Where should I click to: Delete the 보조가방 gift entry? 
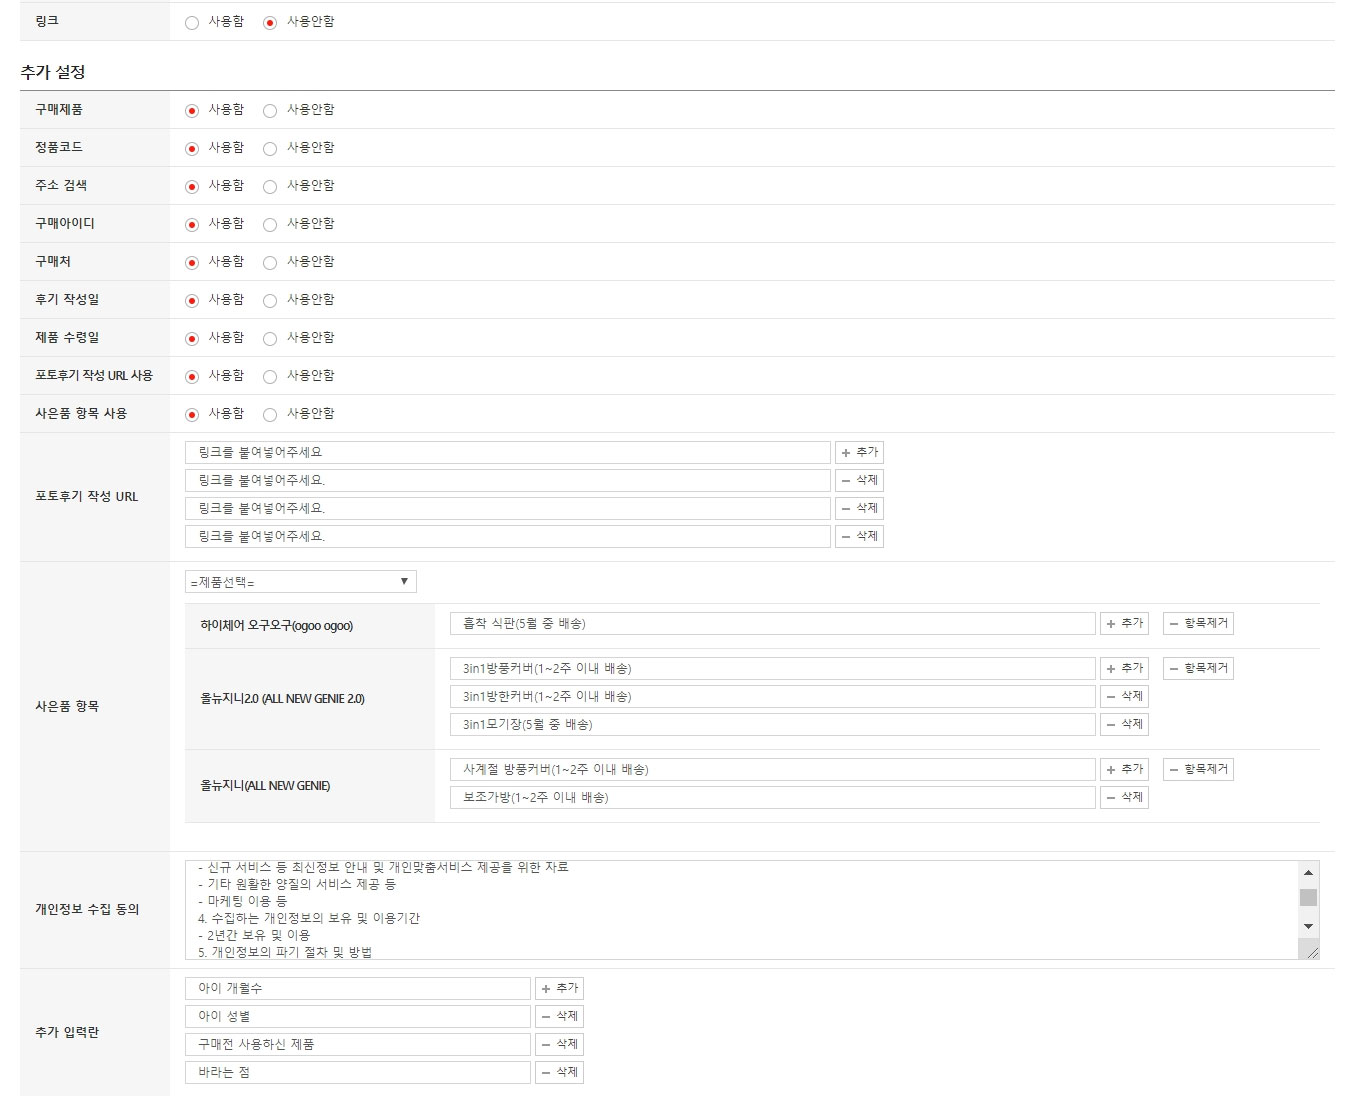click(x=1124, y=797)
